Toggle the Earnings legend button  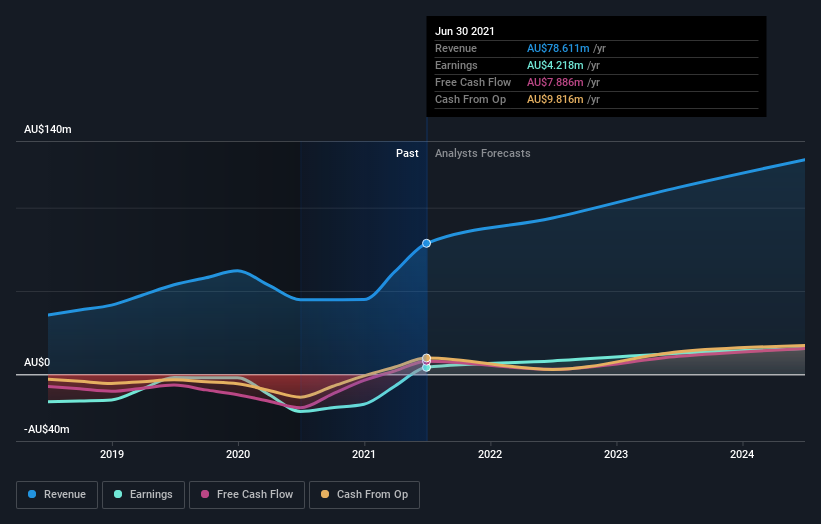(x=143, y=495)
